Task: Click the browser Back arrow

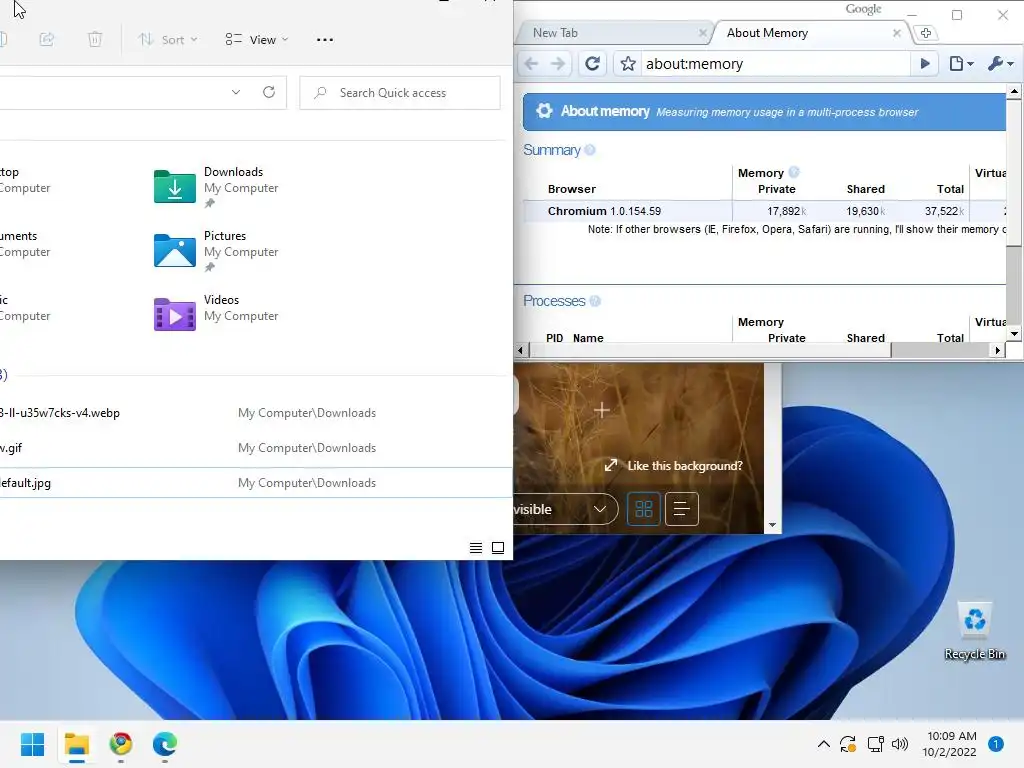Action: (531, 63)
